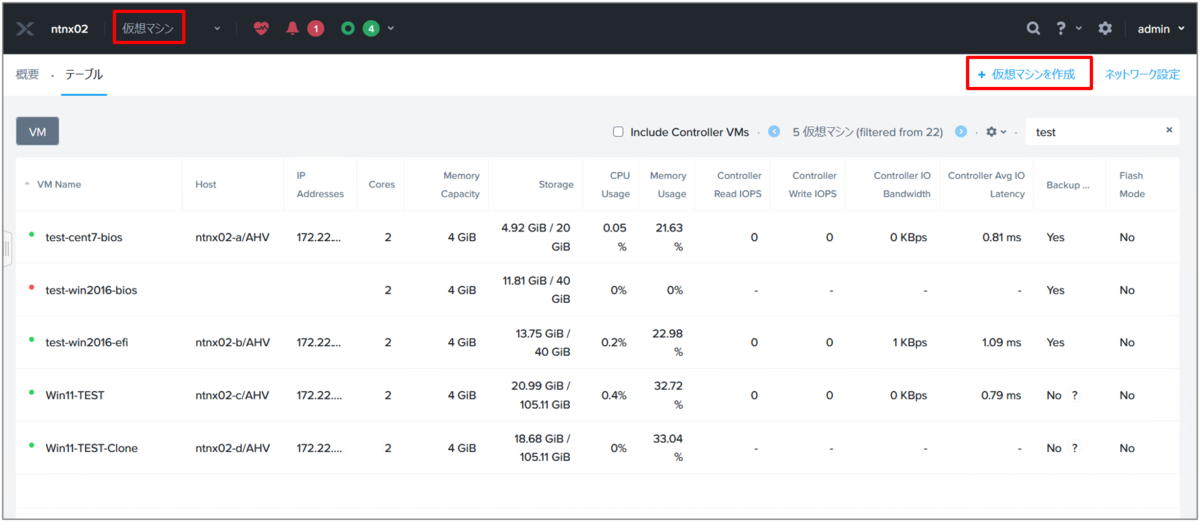Sort by Backup column header

point(1068,184)
